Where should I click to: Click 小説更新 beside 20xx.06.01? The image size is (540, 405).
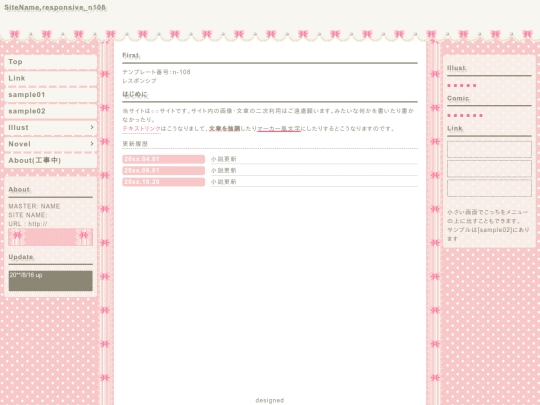click(x=224, y=170)
